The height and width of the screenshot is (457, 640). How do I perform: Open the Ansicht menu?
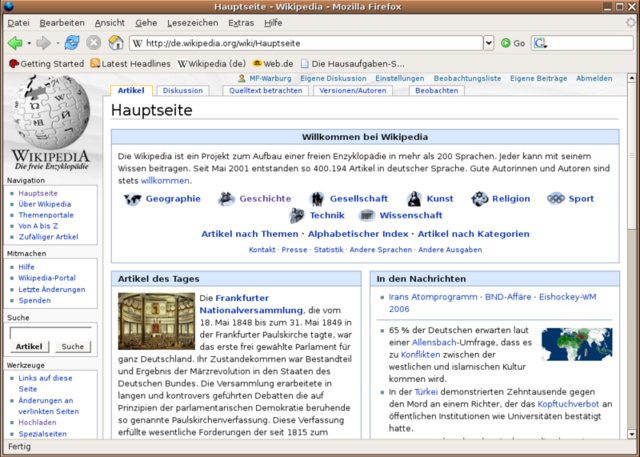pyautogui.click(x=110, y=23)
